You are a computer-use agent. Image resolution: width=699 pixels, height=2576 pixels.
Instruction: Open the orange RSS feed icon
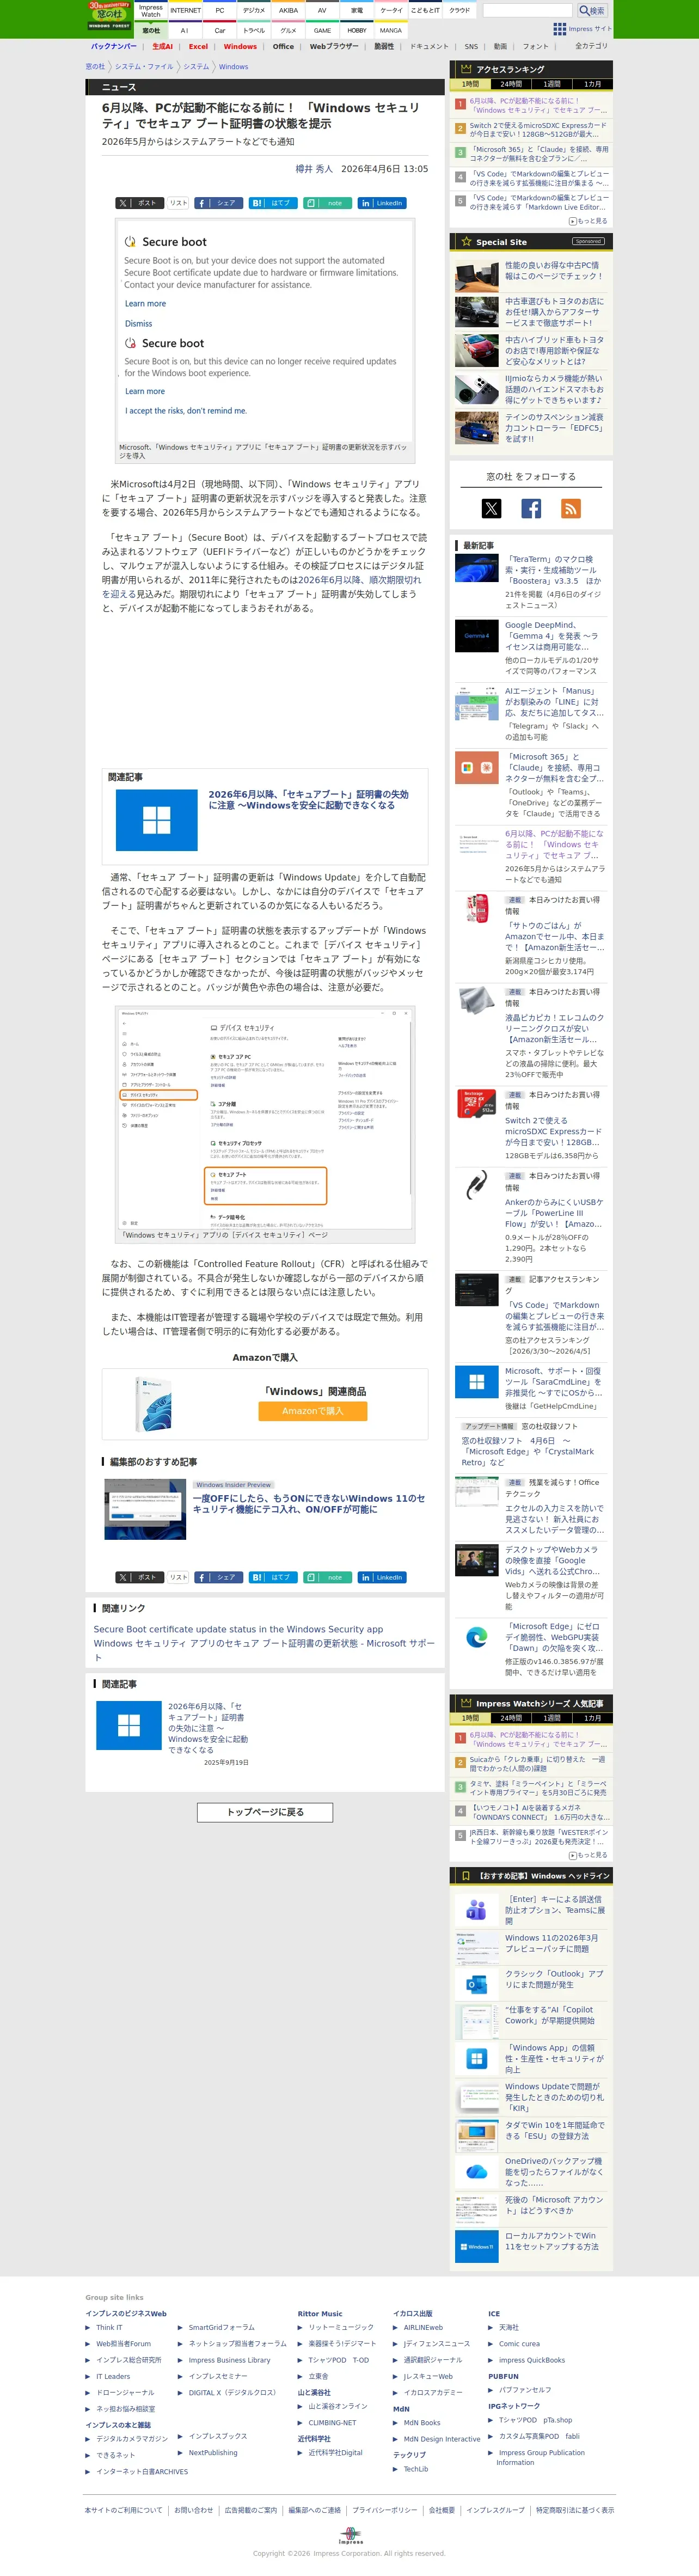[x=571, y=508]
